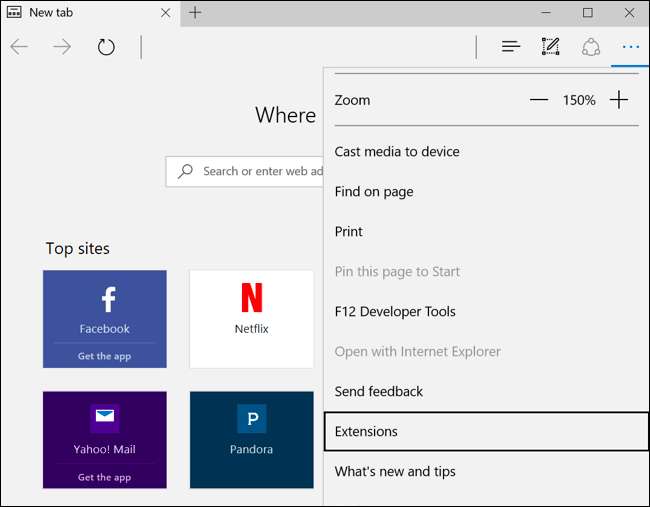The height and width of the screenshot is (507, 650).
Task: Decrease zoom with the minus button
Action: tap(539, 100)
